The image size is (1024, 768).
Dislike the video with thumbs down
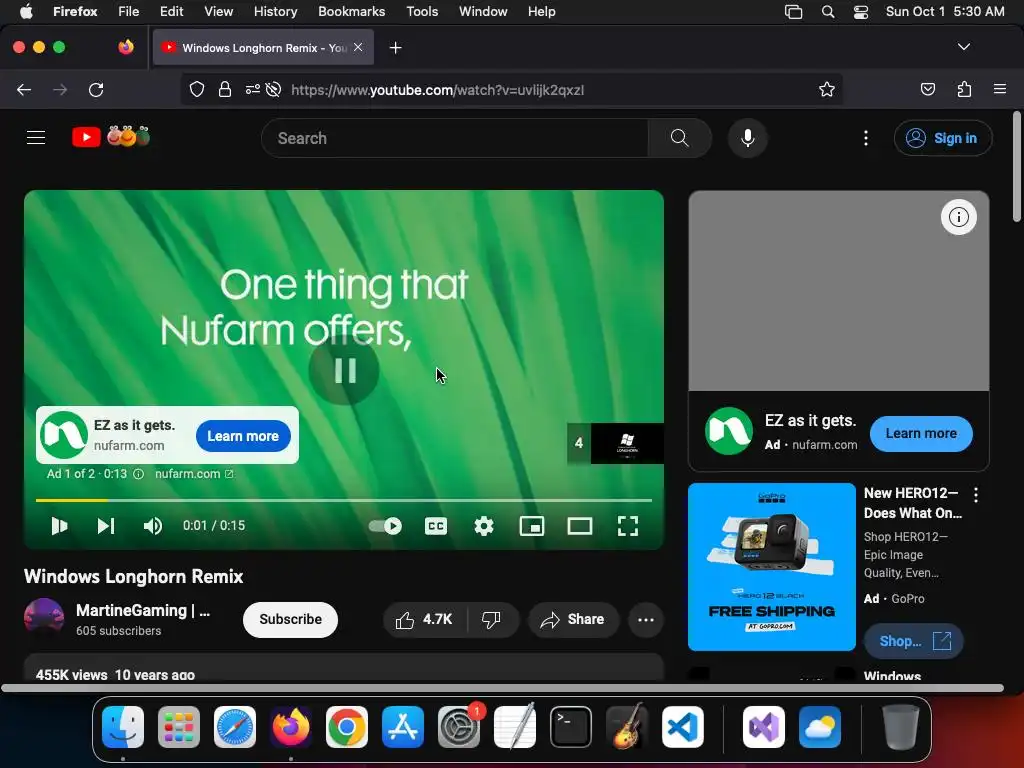(x=491, y=619)
